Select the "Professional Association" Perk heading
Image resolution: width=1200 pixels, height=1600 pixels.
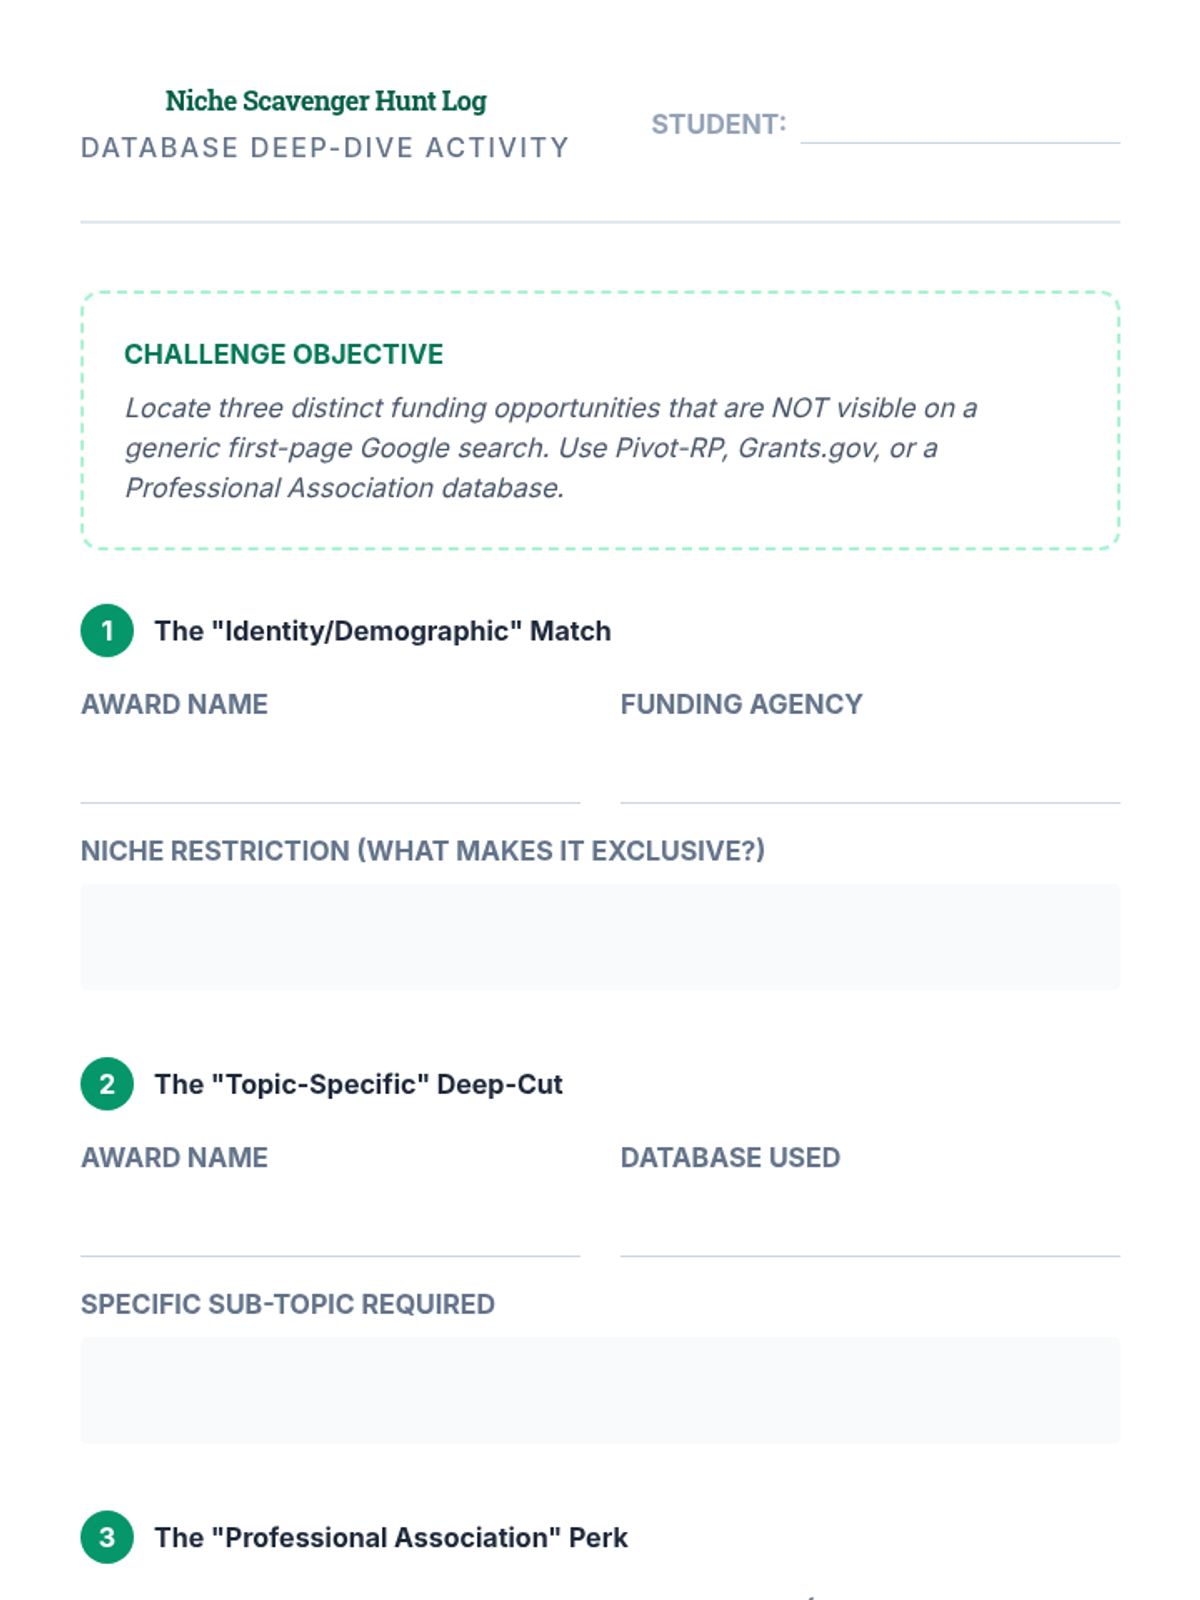(391, 1537)
